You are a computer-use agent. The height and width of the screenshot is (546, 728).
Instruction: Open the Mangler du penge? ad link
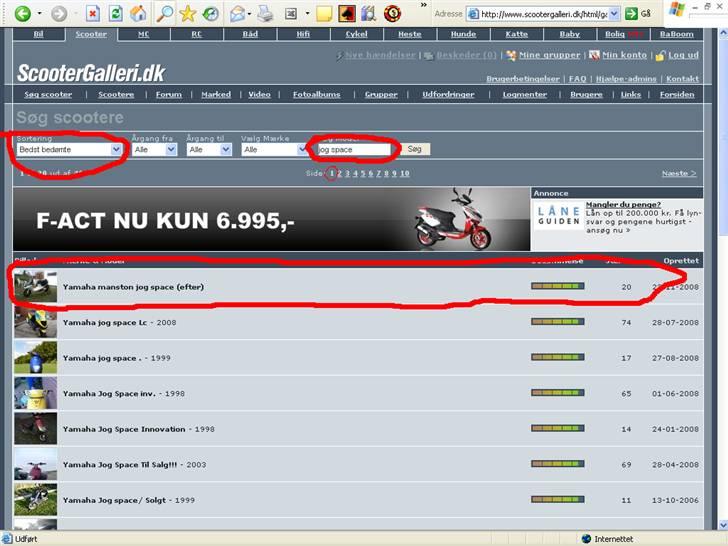[x=623, y=204]
